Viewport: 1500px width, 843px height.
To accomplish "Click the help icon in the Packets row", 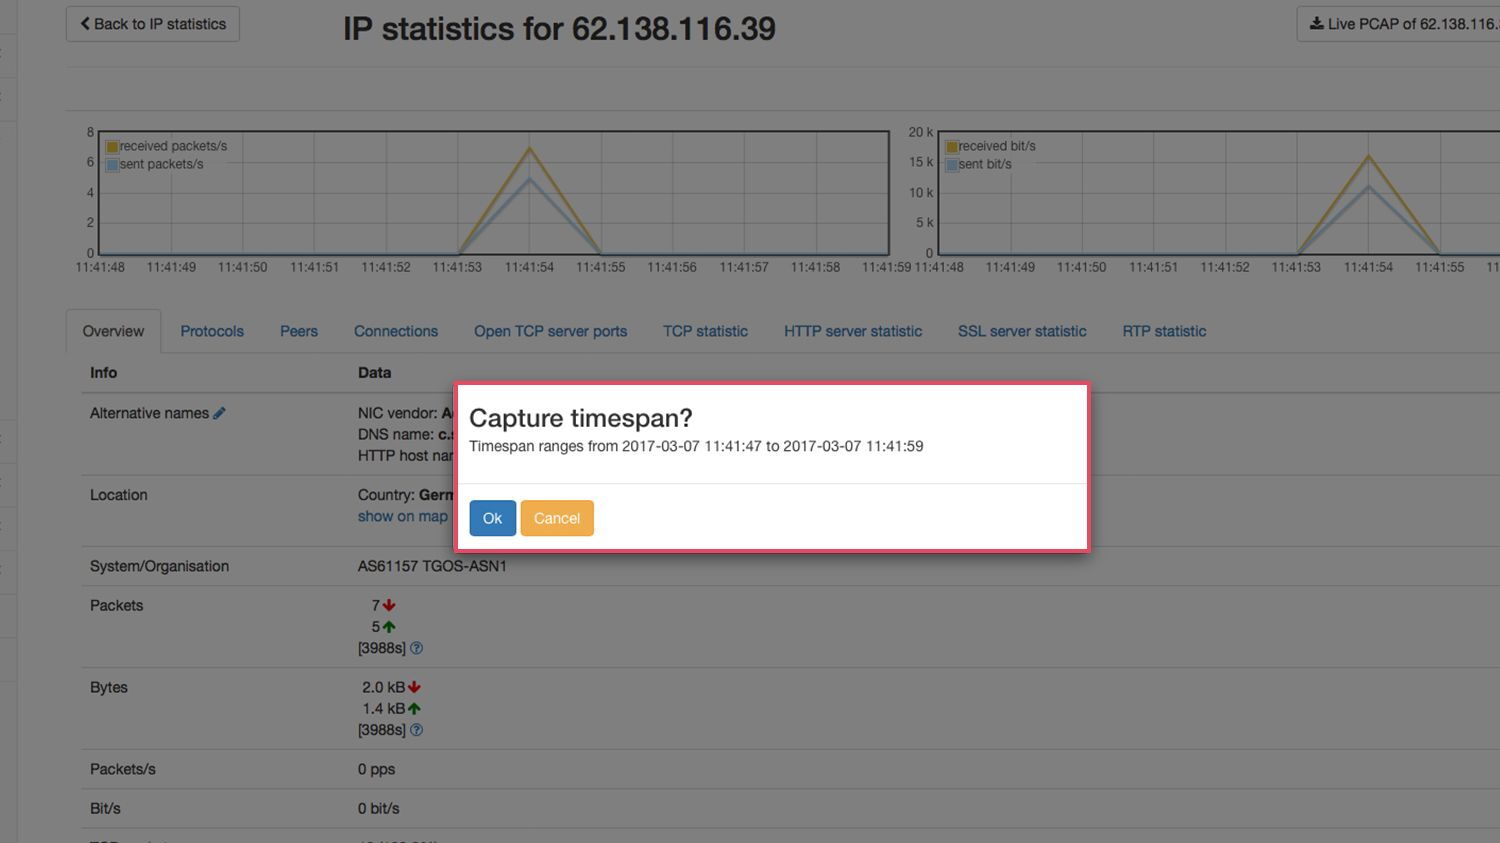I will (x=416, y=648).
